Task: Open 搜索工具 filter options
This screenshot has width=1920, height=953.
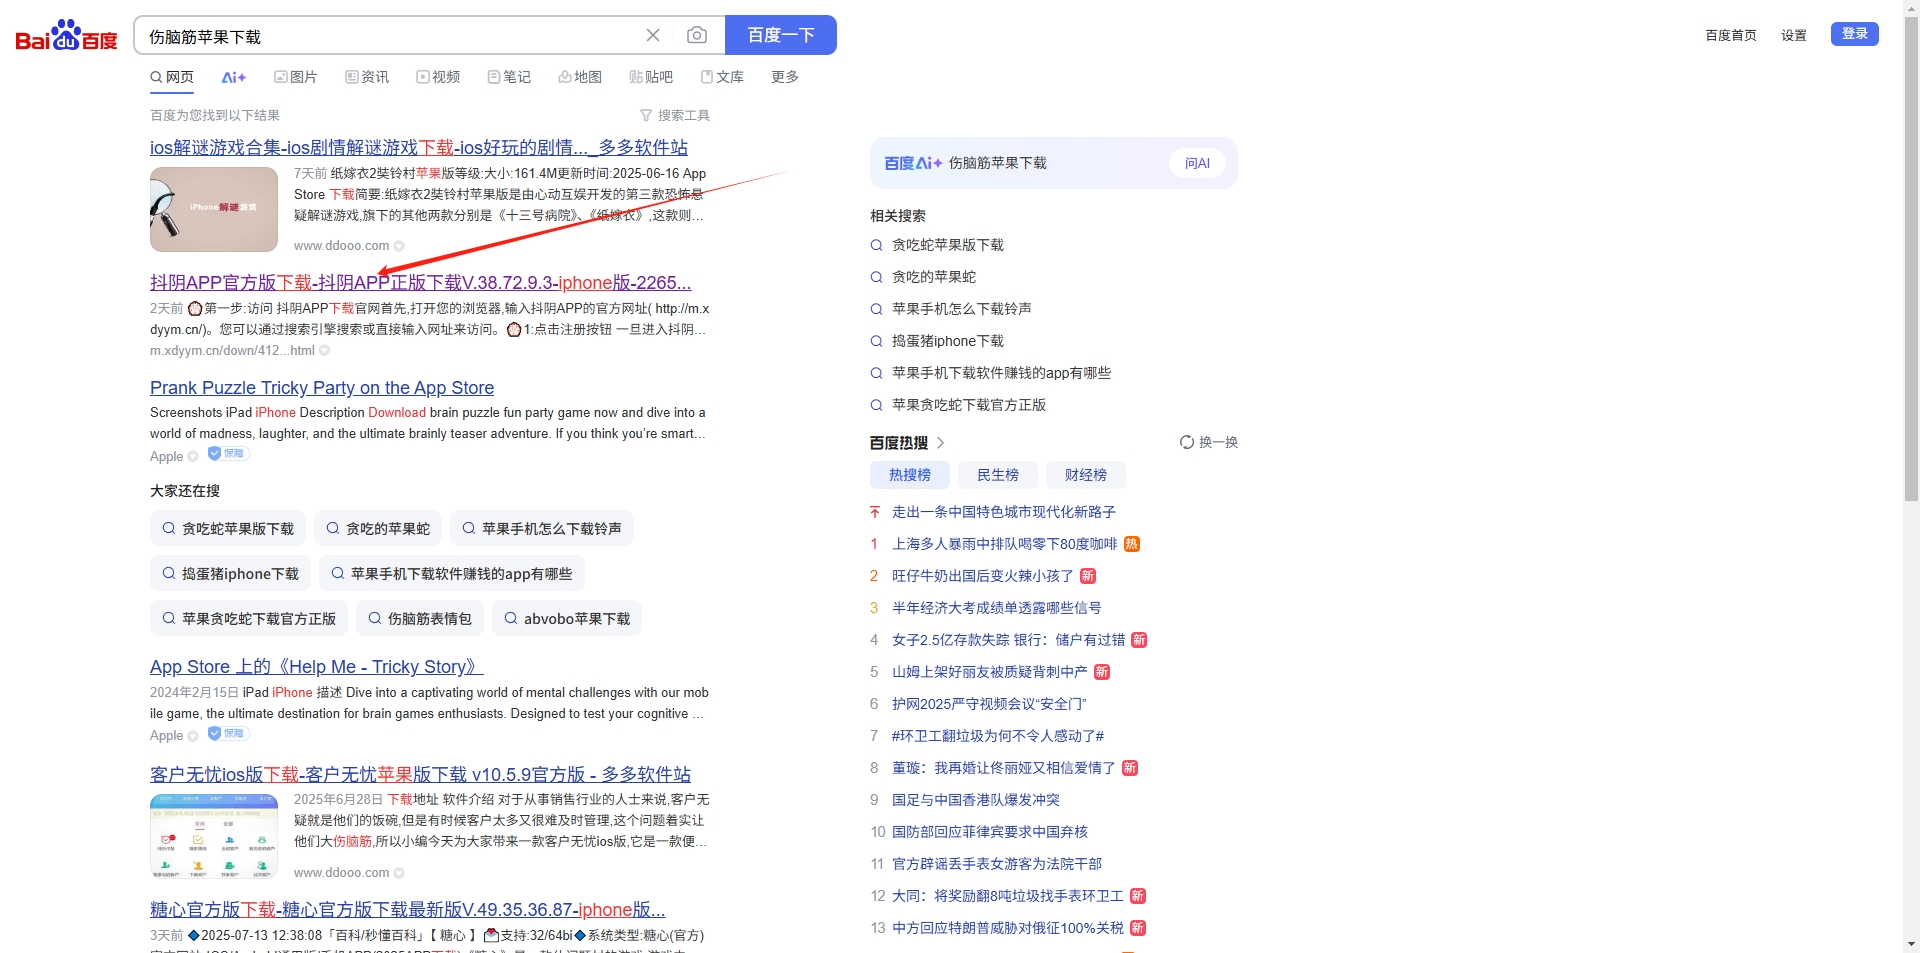Action: 675,115
